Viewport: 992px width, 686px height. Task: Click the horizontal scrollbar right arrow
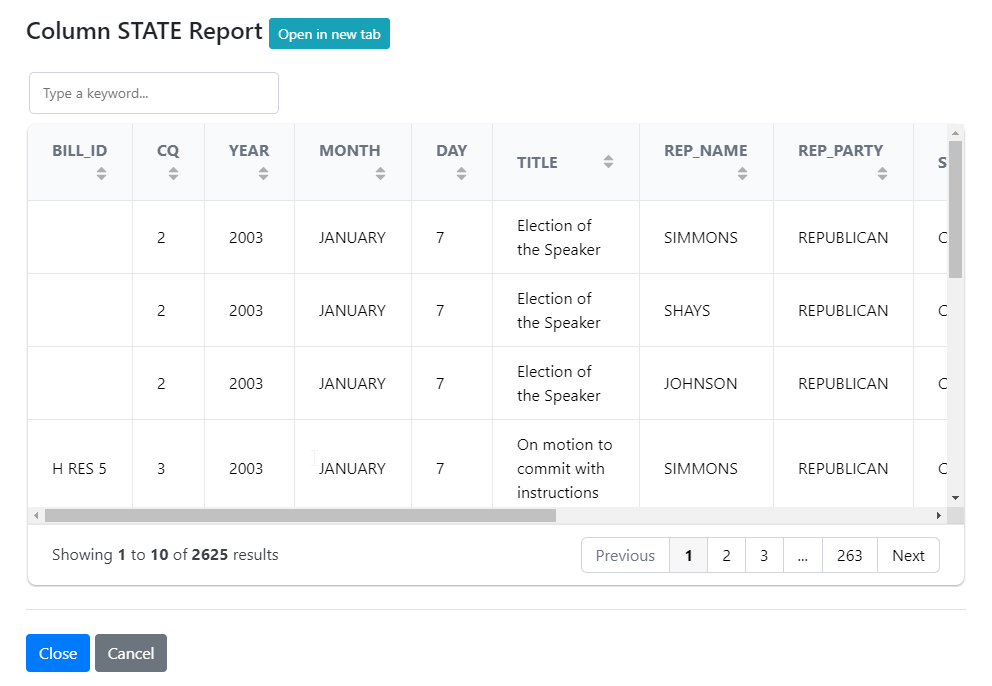[x=938, y=515]
